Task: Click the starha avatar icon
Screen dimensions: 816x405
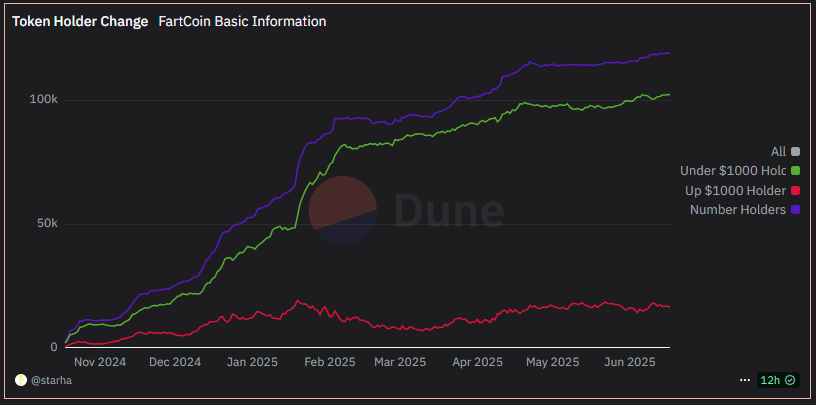Action: pos(20,381)
